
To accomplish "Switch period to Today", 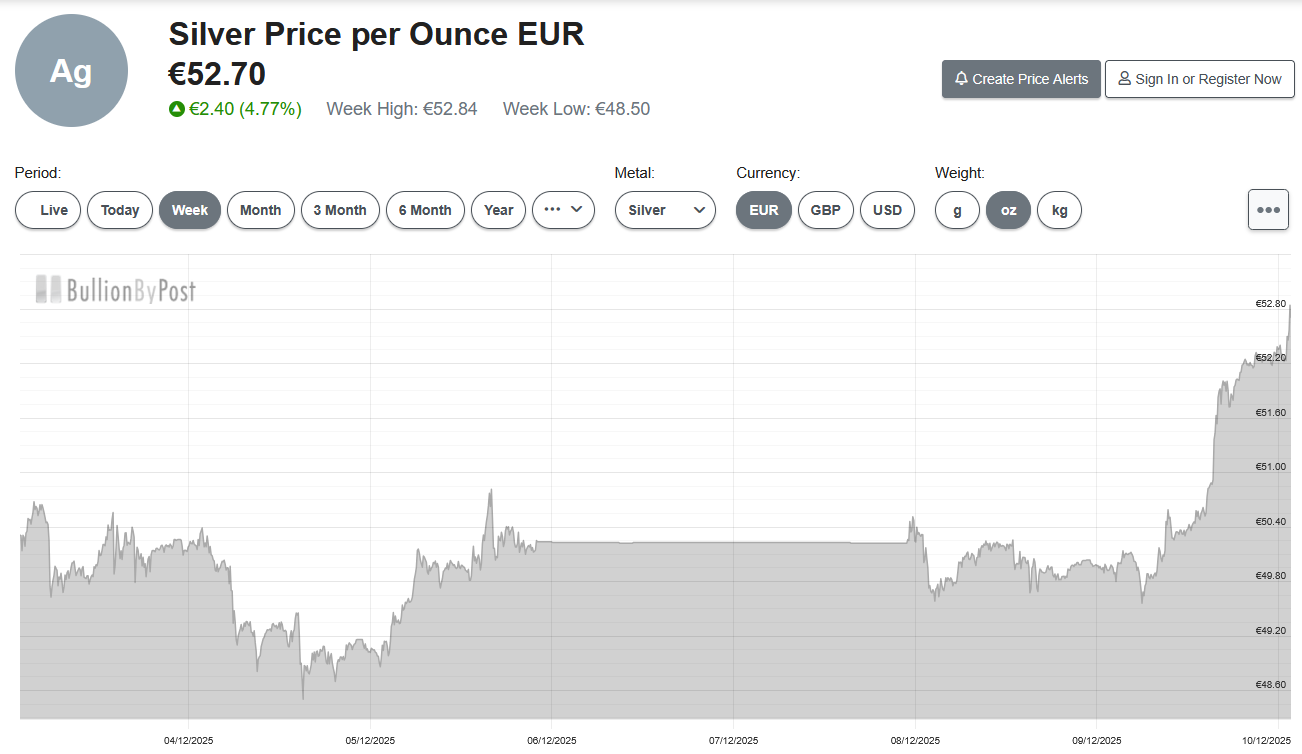I will (120, 210).
